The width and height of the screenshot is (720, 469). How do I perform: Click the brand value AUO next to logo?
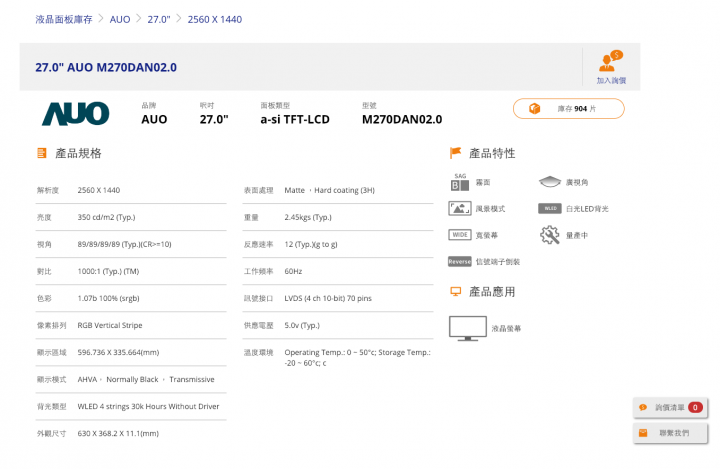[154, 119]
